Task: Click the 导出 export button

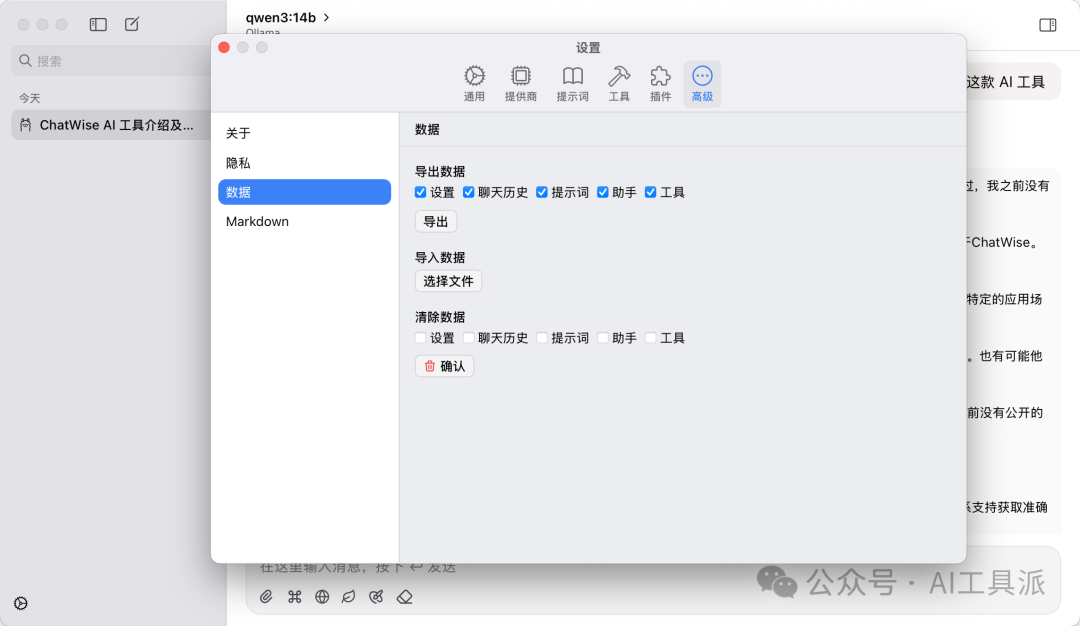Action: [435, 222]
